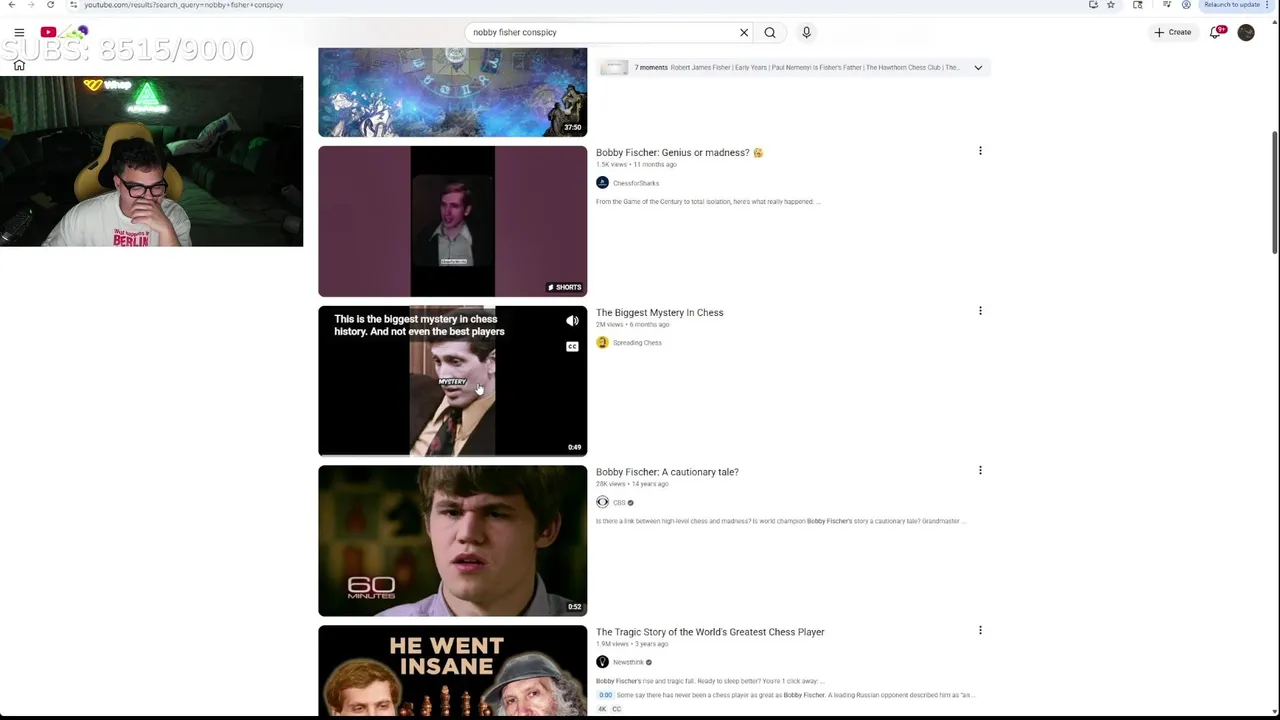
Task: Open Bobby Fischer: A cautionary tale? title
Action: pos(667,472)
